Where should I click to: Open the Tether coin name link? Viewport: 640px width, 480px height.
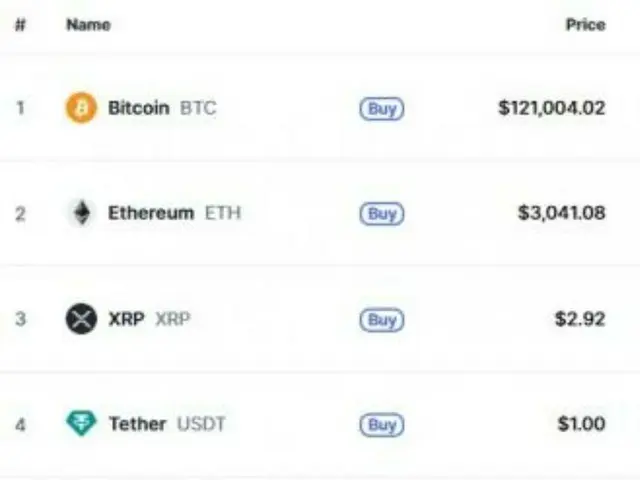(x=137, y=424)
